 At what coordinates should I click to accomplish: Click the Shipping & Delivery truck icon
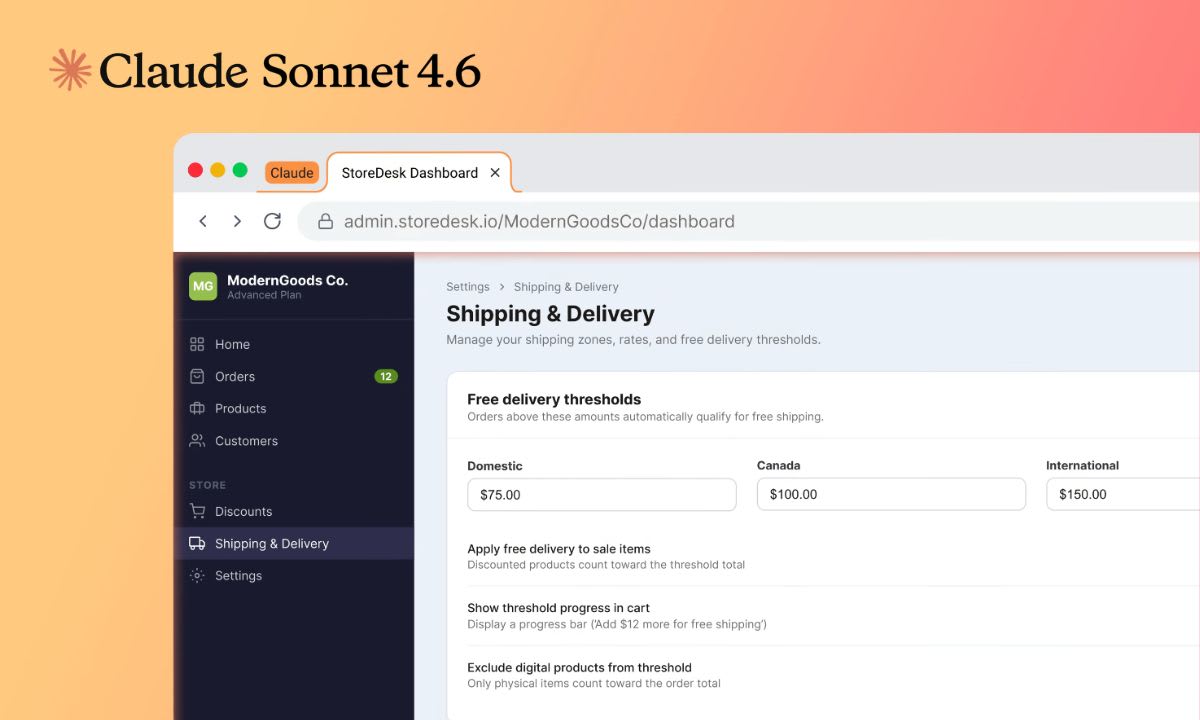point(199,543)
